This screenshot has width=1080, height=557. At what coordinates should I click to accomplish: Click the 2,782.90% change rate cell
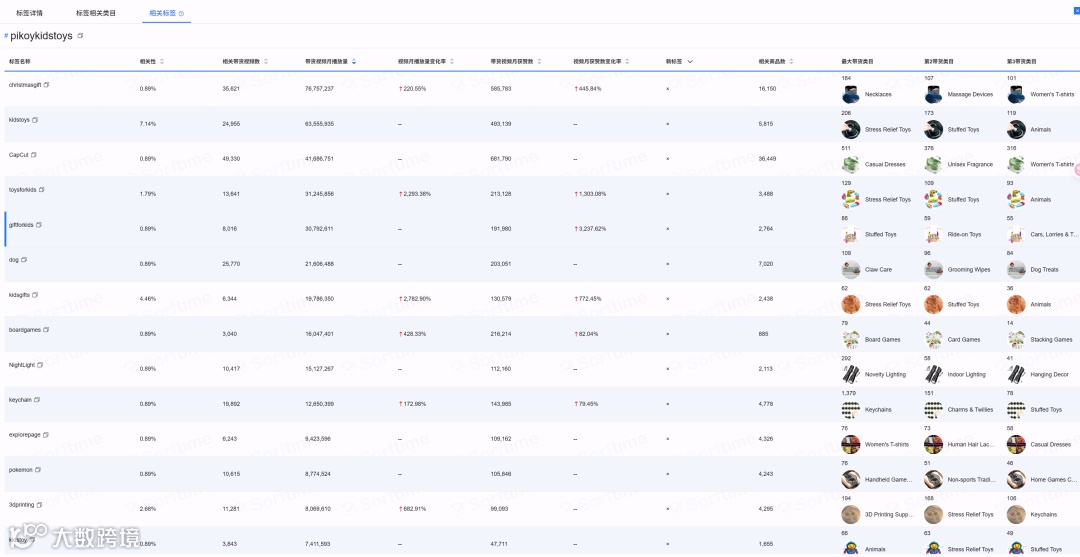(x=415, y=299)
